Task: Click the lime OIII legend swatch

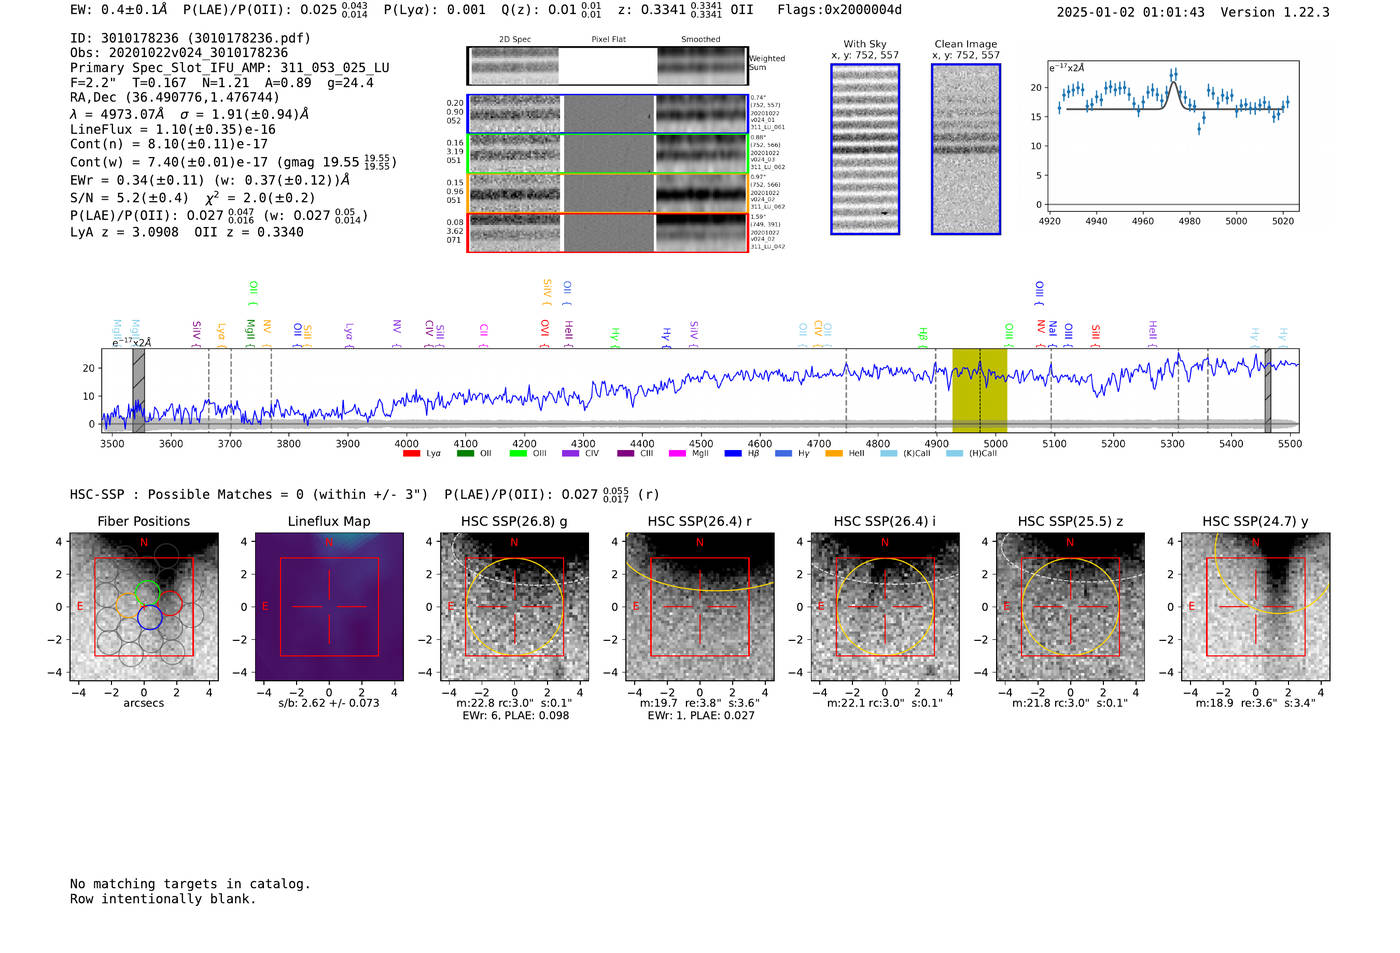Action: click(518, 454)
